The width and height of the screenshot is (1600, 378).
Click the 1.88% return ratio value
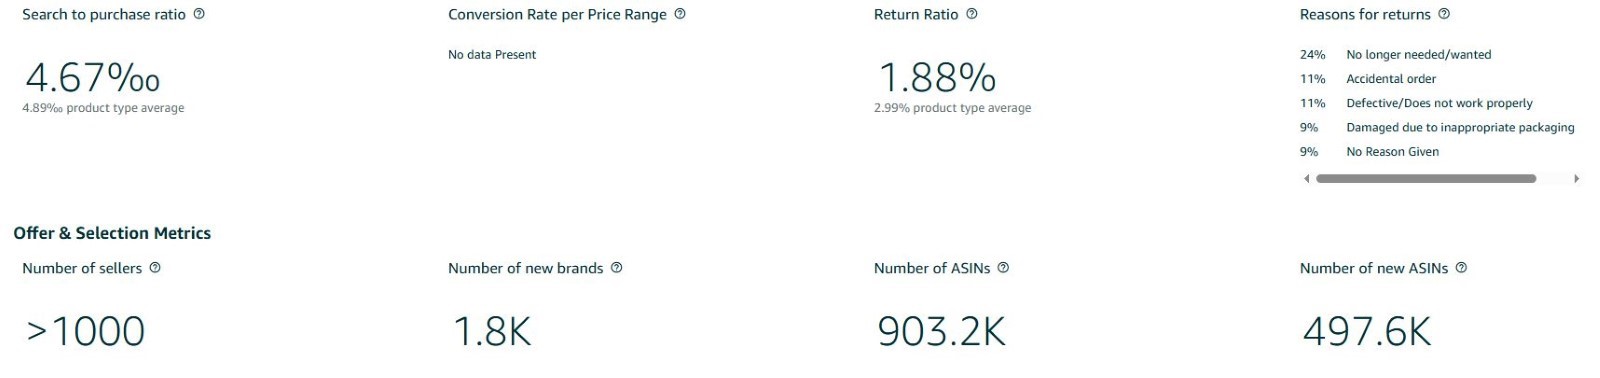pos(937,78)
